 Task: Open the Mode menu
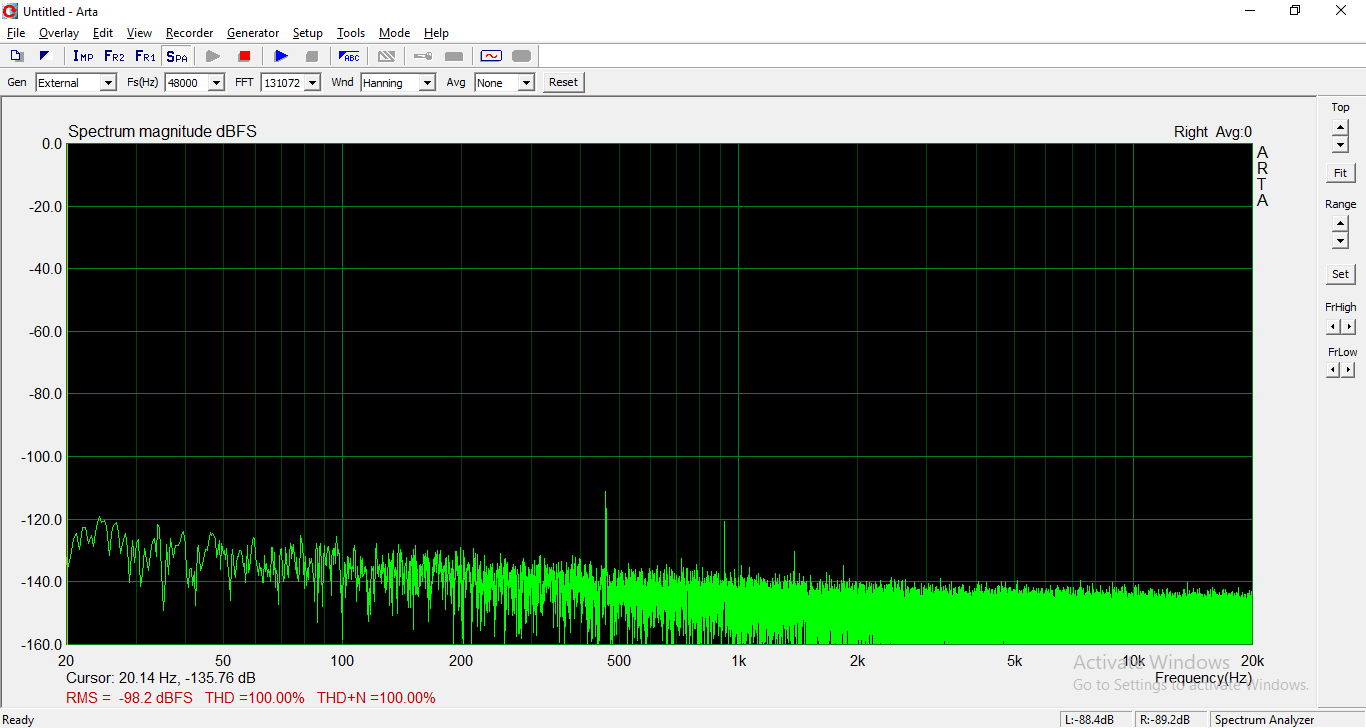(394, 33)
